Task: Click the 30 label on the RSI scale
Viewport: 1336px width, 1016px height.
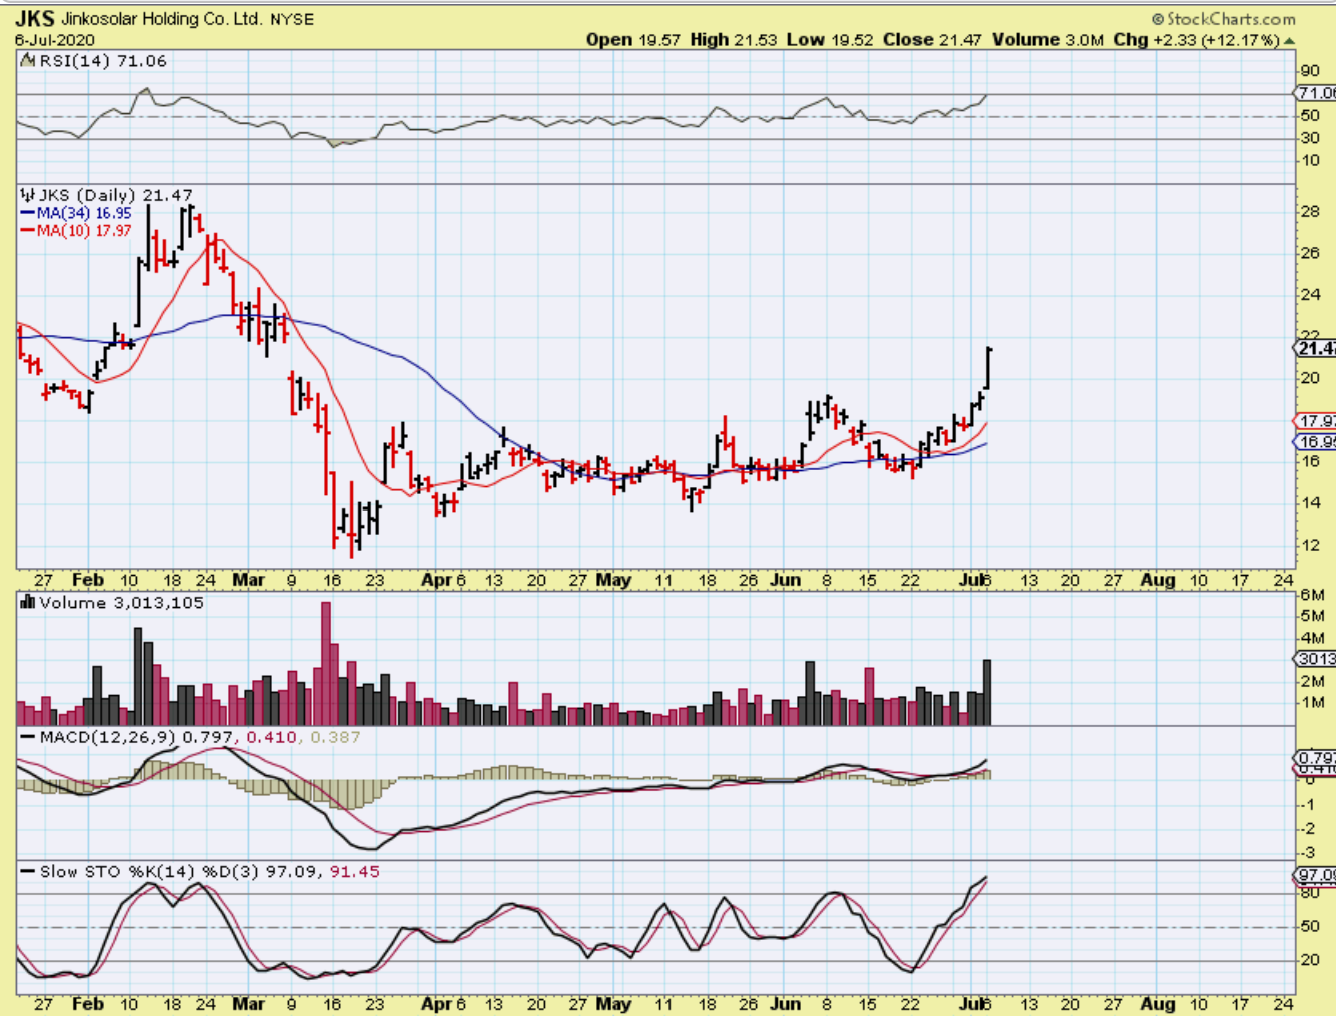Action: click(1310, 138)
